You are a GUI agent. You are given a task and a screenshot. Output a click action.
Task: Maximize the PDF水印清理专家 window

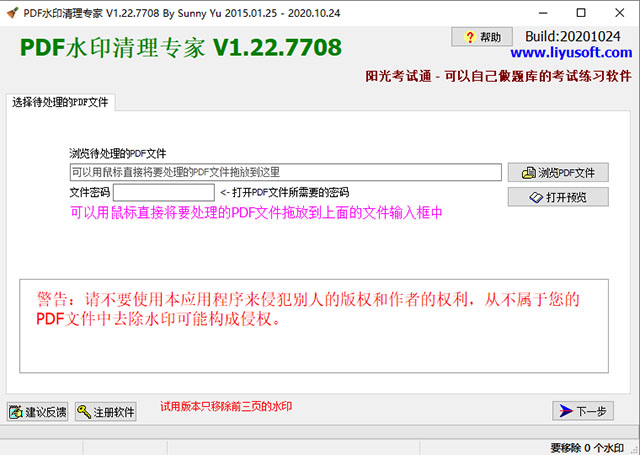[581, 13]
